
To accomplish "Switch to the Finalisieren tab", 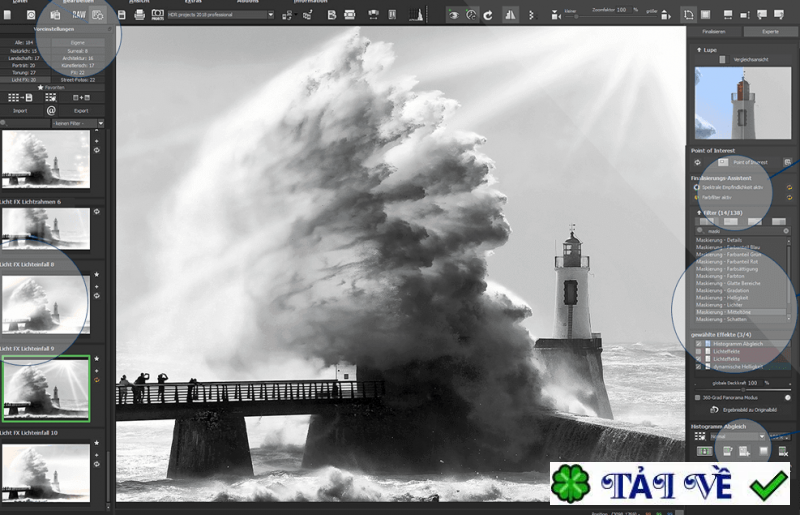I will (713, 32).
